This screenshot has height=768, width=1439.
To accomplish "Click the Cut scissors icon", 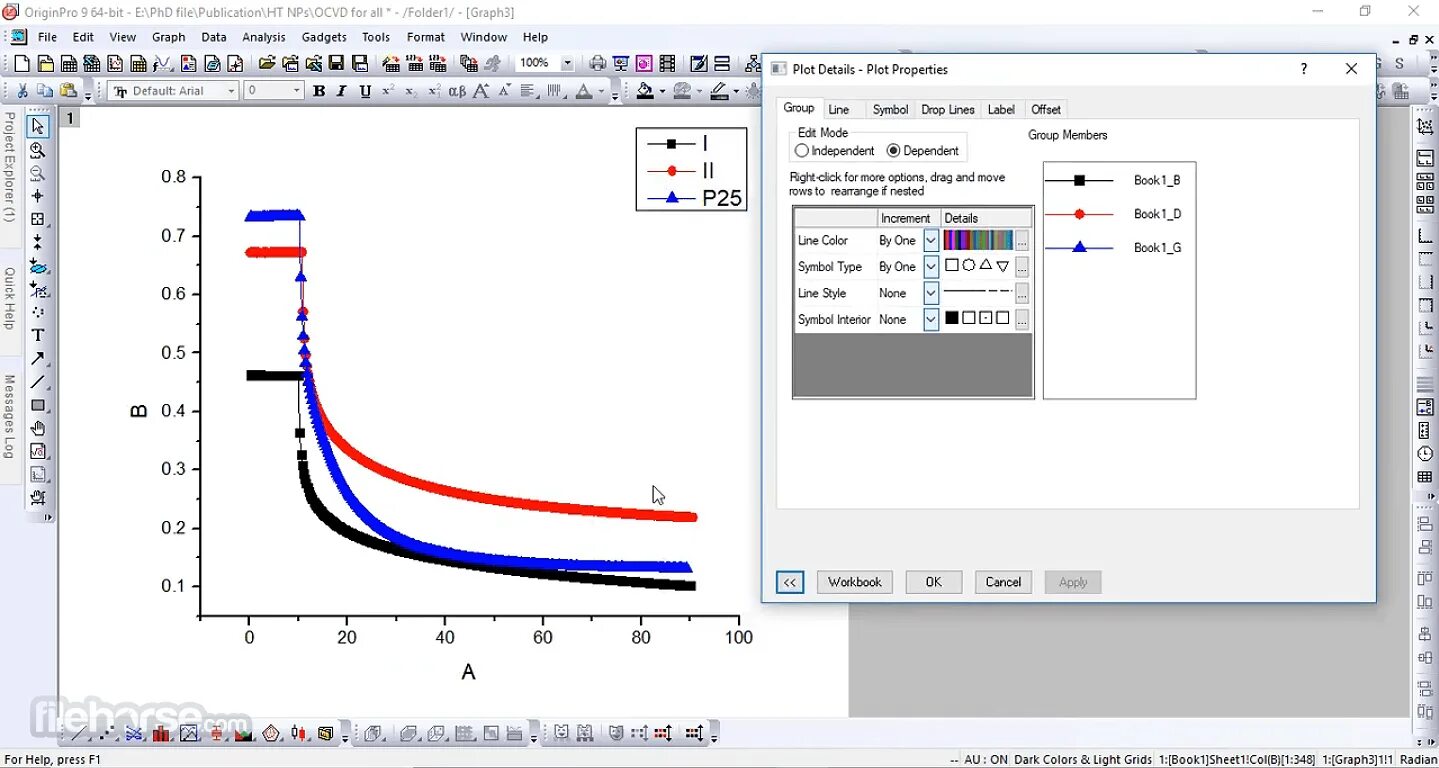I will [x=22, y=91].
